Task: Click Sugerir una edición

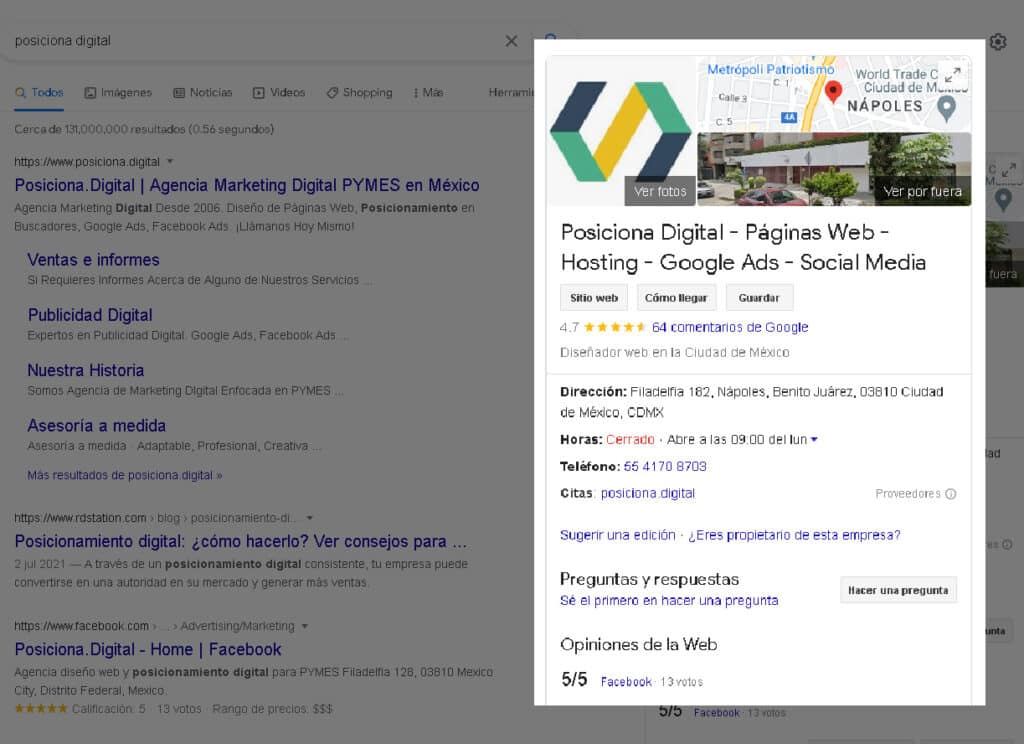Action: 618,535
